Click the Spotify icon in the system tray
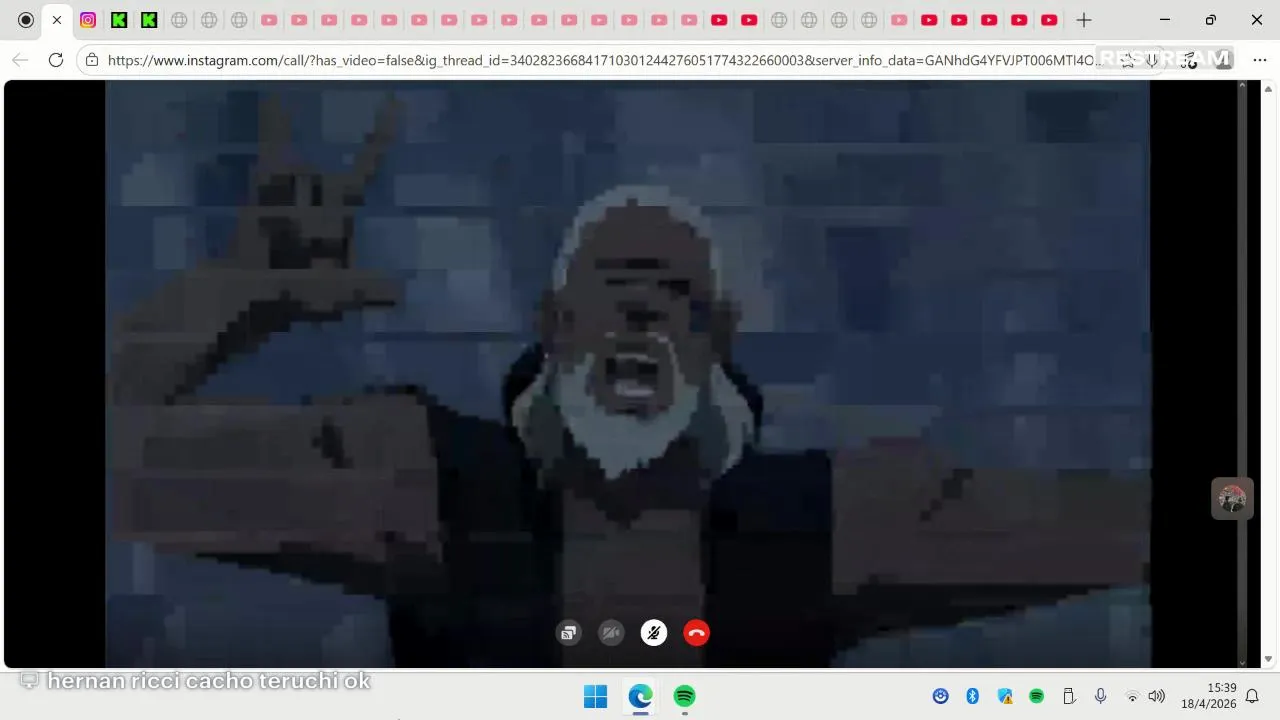Viewport: 1280px width, 720px height. [1037, 696]
